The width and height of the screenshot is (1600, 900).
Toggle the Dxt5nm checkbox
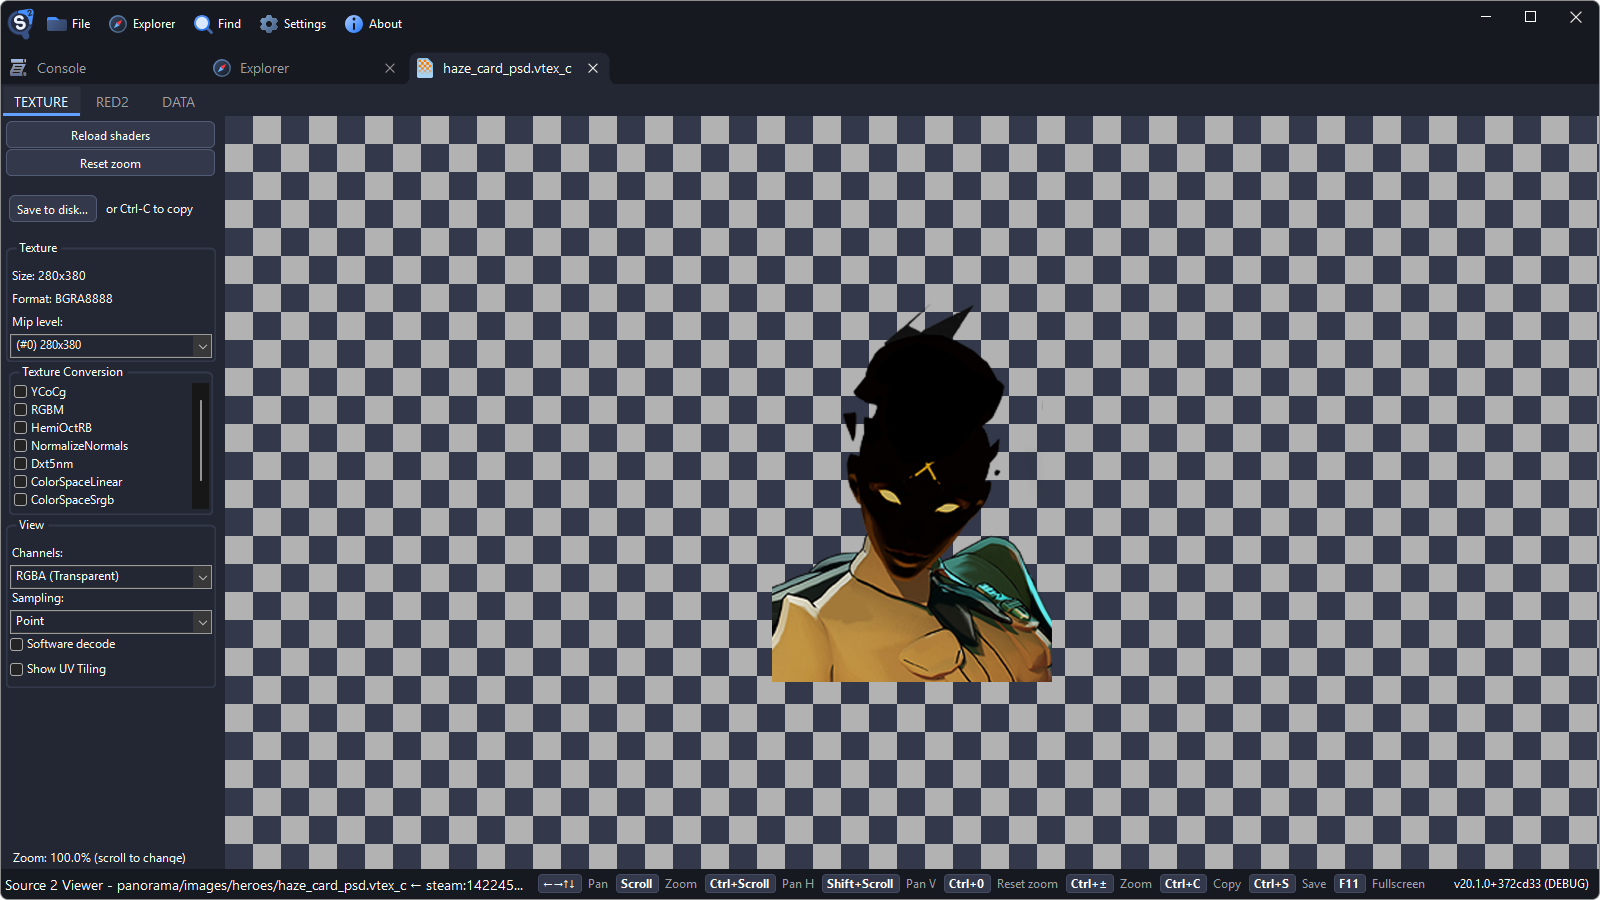pyautogui.click(x=21, y=464)
